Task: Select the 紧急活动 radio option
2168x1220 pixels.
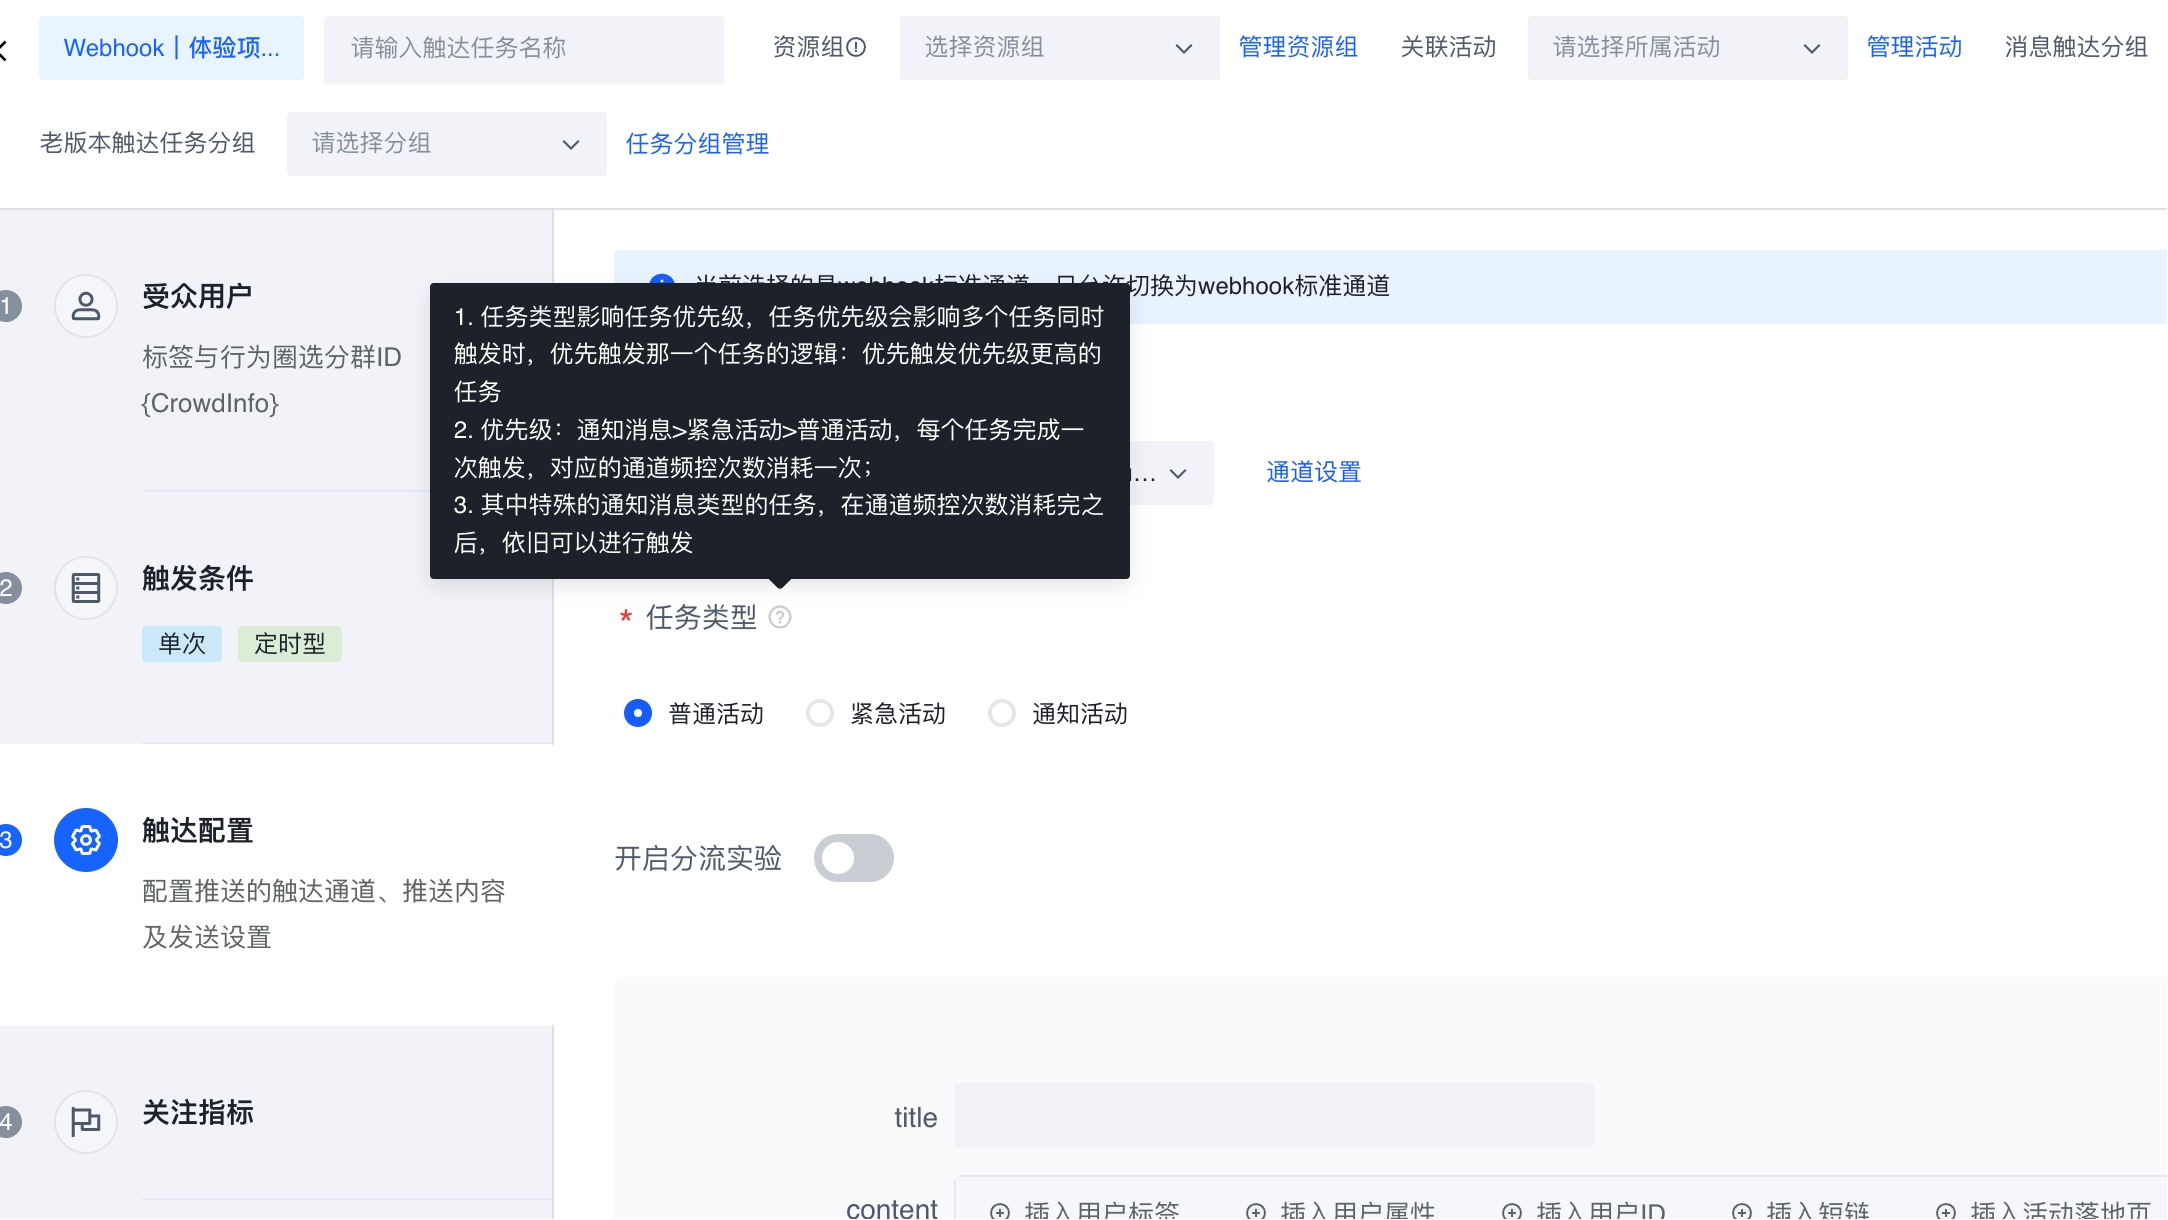Action: click(x=820, y=714)
